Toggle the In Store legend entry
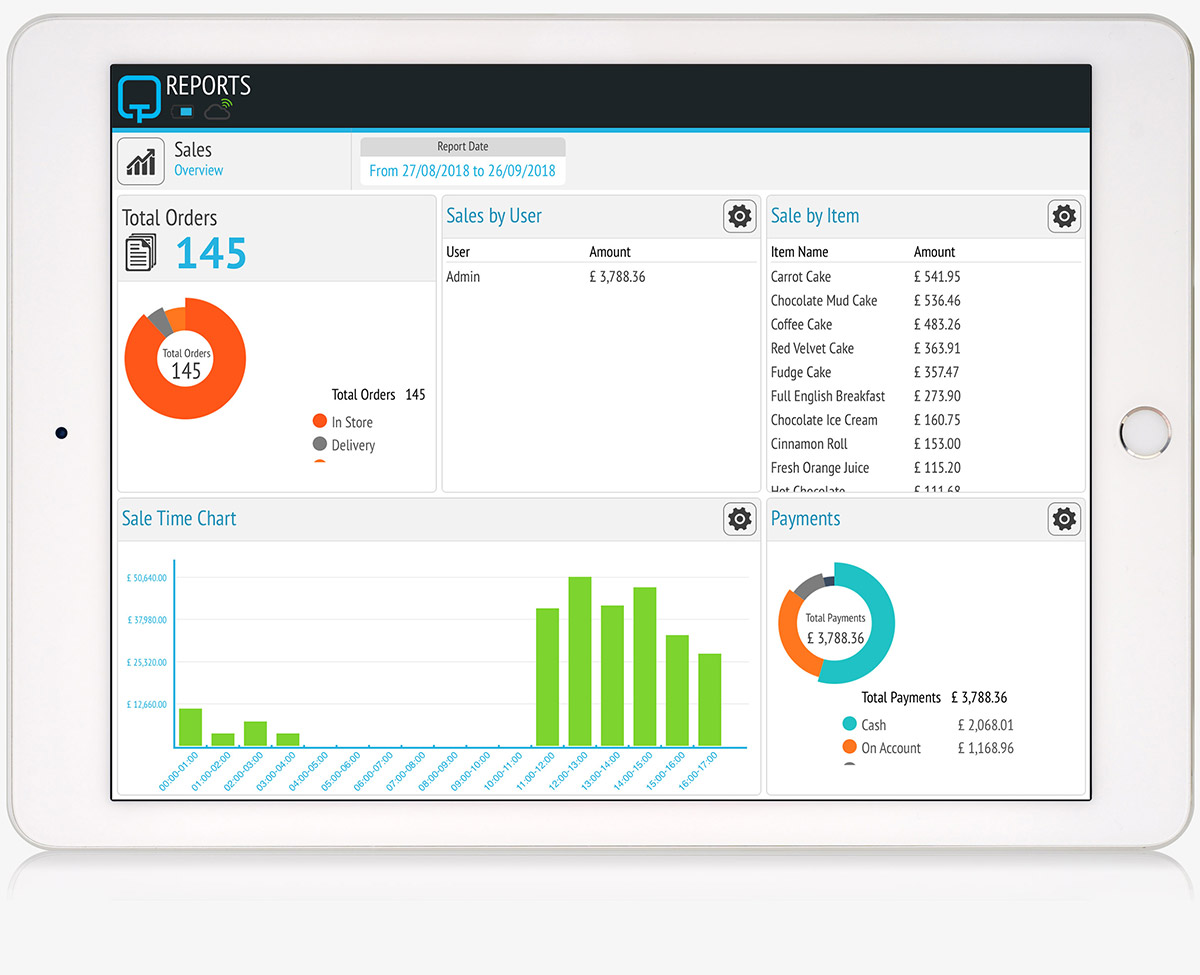Image resolution: width=1200 pixels, height=975 pixels. (x=342, y=422)
